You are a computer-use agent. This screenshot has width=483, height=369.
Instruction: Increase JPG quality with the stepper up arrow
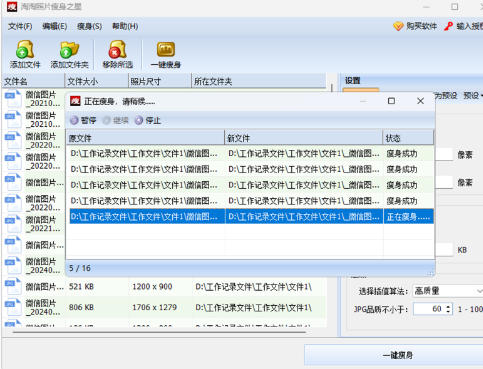[x=449, y=306]
